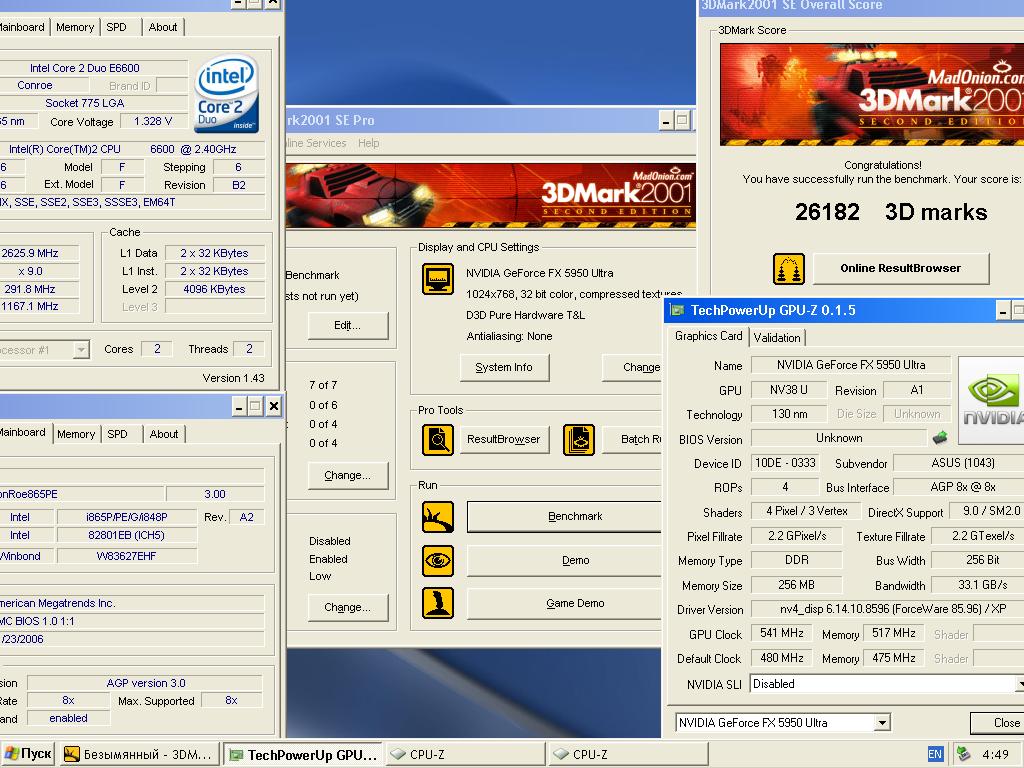Click the System Info button
Screen dimensions: 1024x768
(504, 368)
